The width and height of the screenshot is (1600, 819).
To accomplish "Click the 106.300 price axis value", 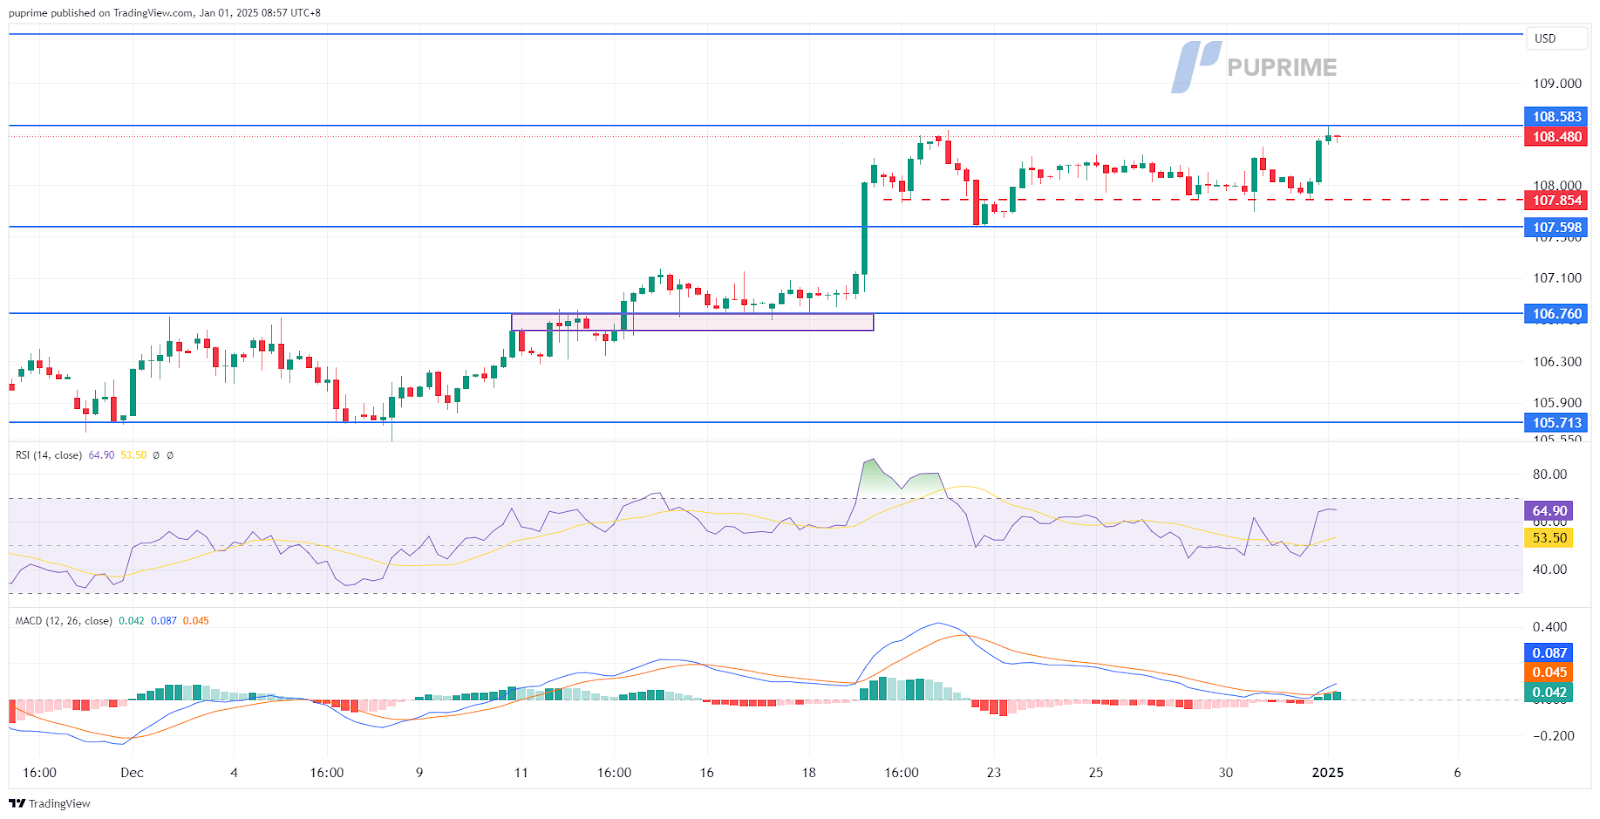I will click(x=1557, y=362).
